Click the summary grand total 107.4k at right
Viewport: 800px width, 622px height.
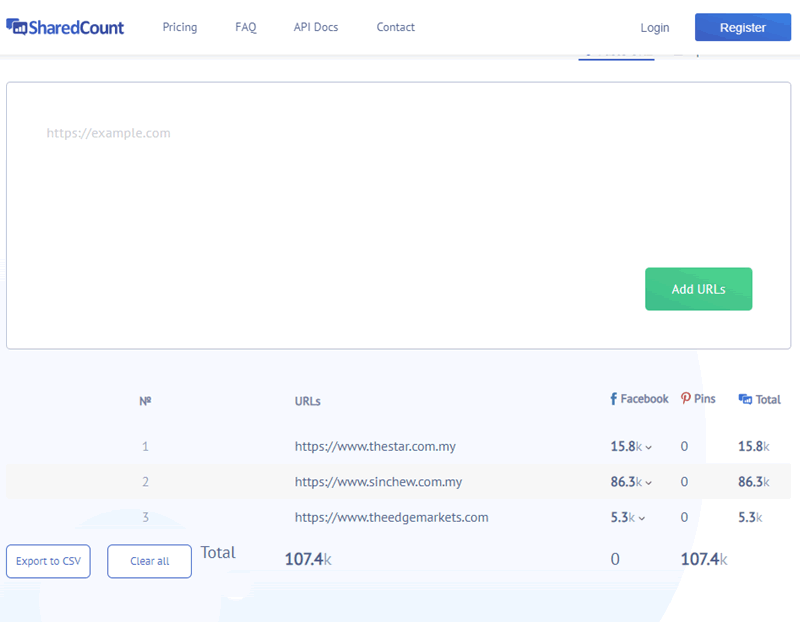704,559
